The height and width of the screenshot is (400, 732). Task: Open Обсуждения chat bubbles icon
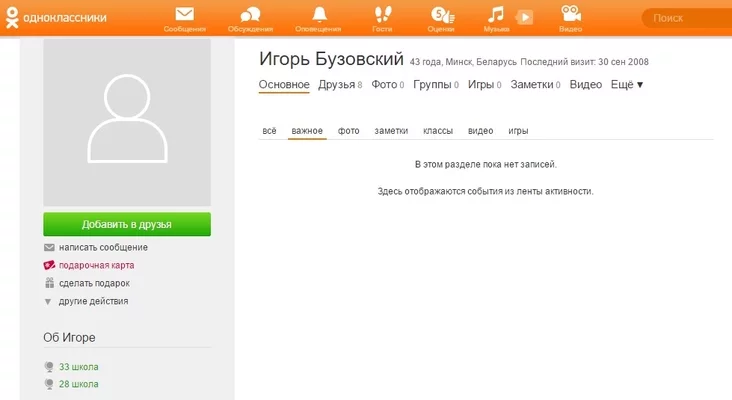pyautogui.click(x=251, y=15)
